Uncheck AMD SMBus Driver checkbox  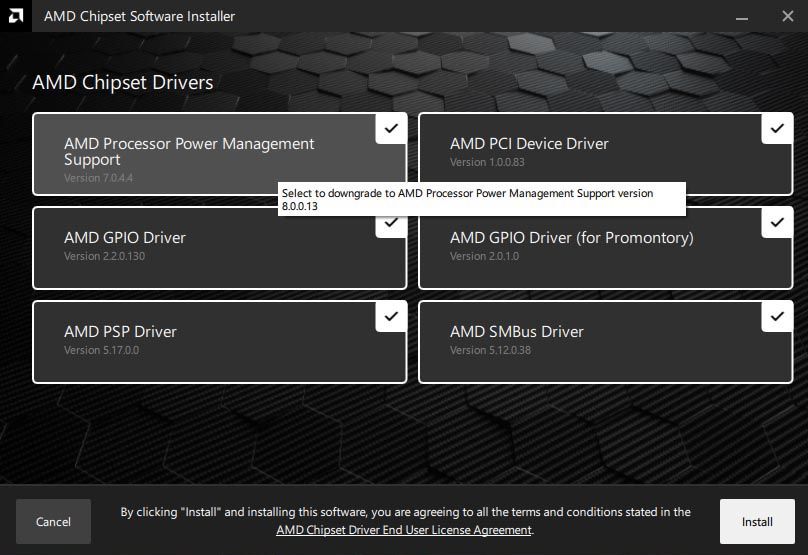click(x=777, y=316)
